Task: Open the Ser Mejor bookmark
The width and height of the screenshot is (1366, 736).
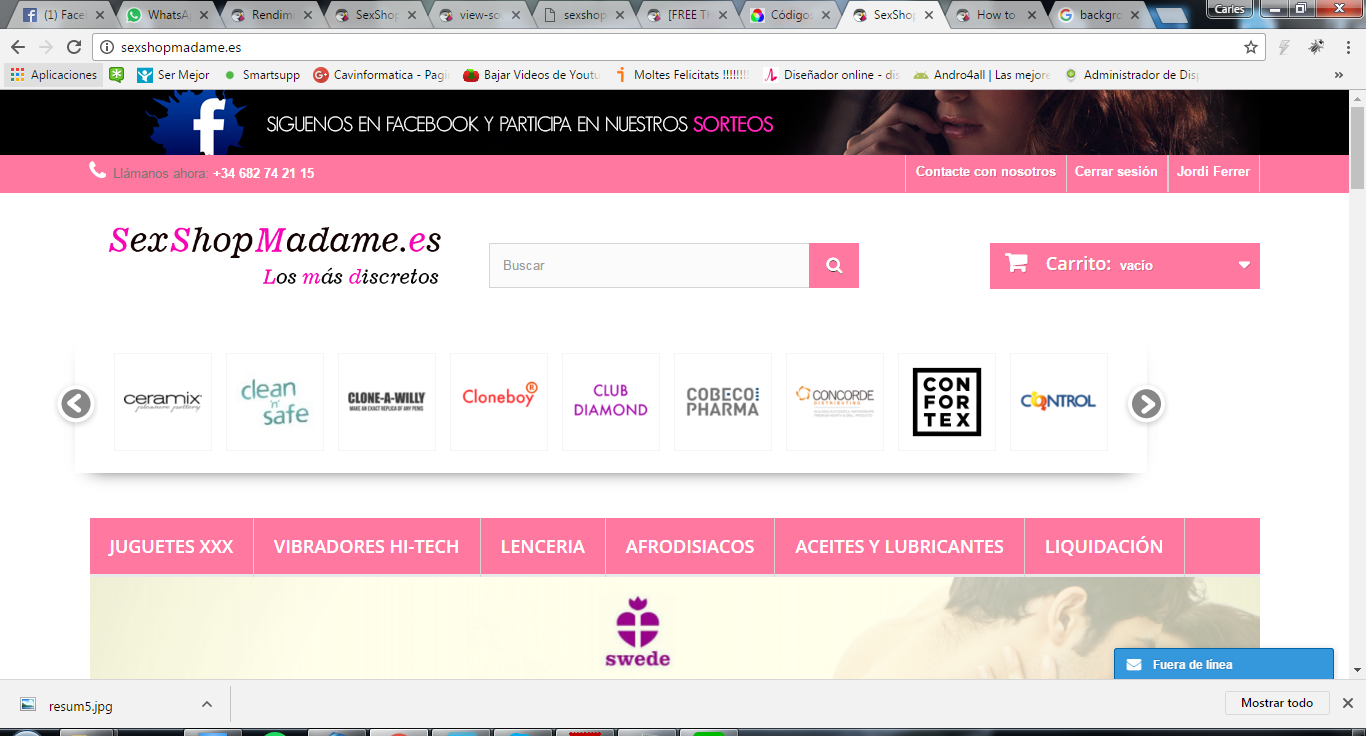Action: click(174, 75)
